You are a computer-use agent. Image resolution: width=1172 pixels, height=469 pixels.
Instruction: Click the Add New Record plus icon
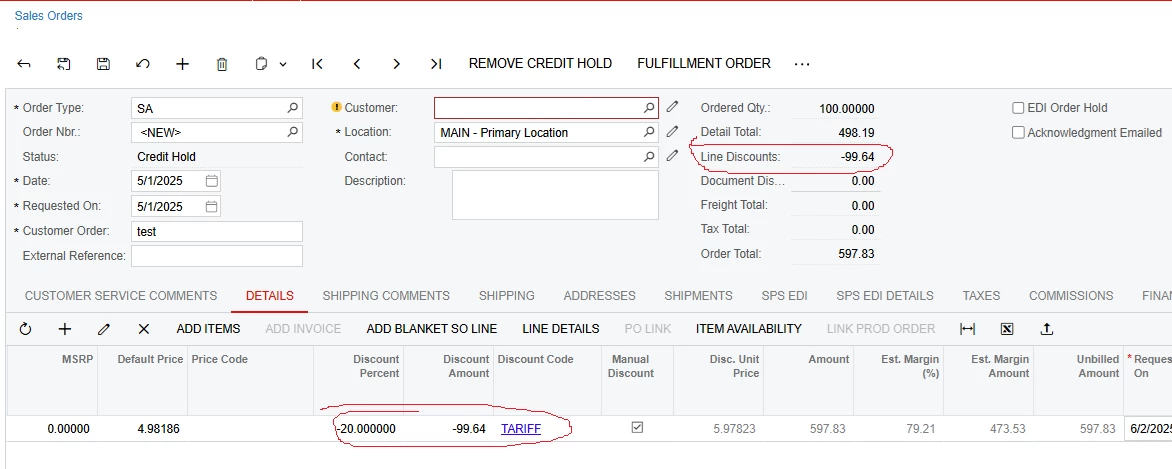[182, 64]
